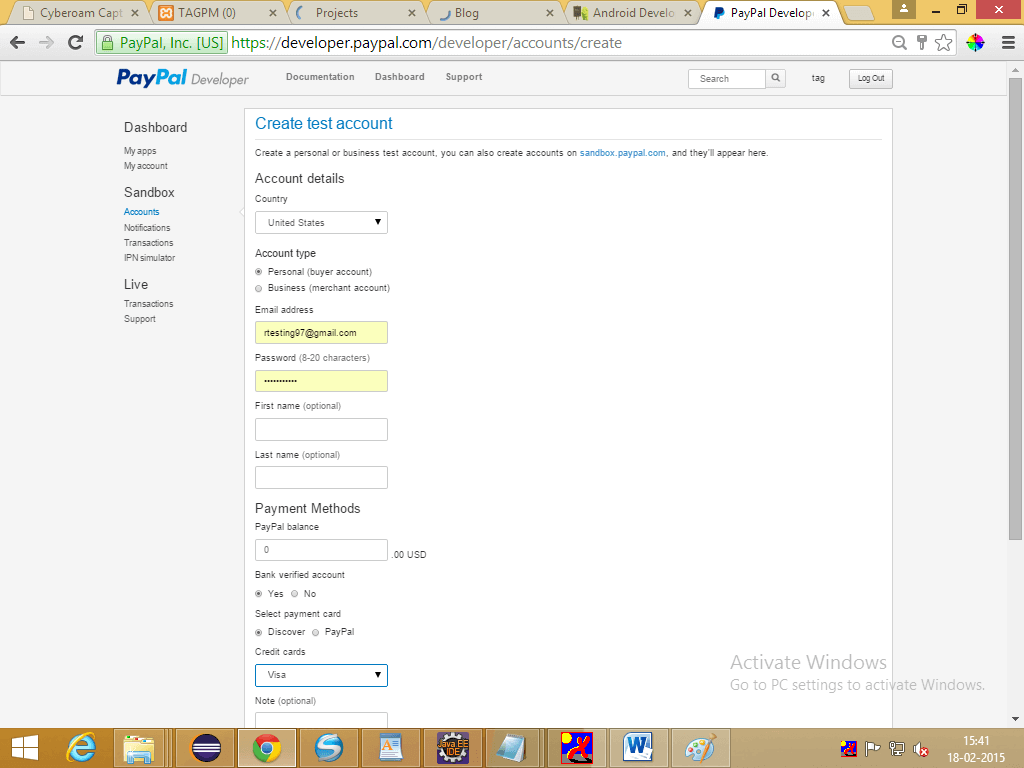Choose Discover payment card radio

(259, 632)
